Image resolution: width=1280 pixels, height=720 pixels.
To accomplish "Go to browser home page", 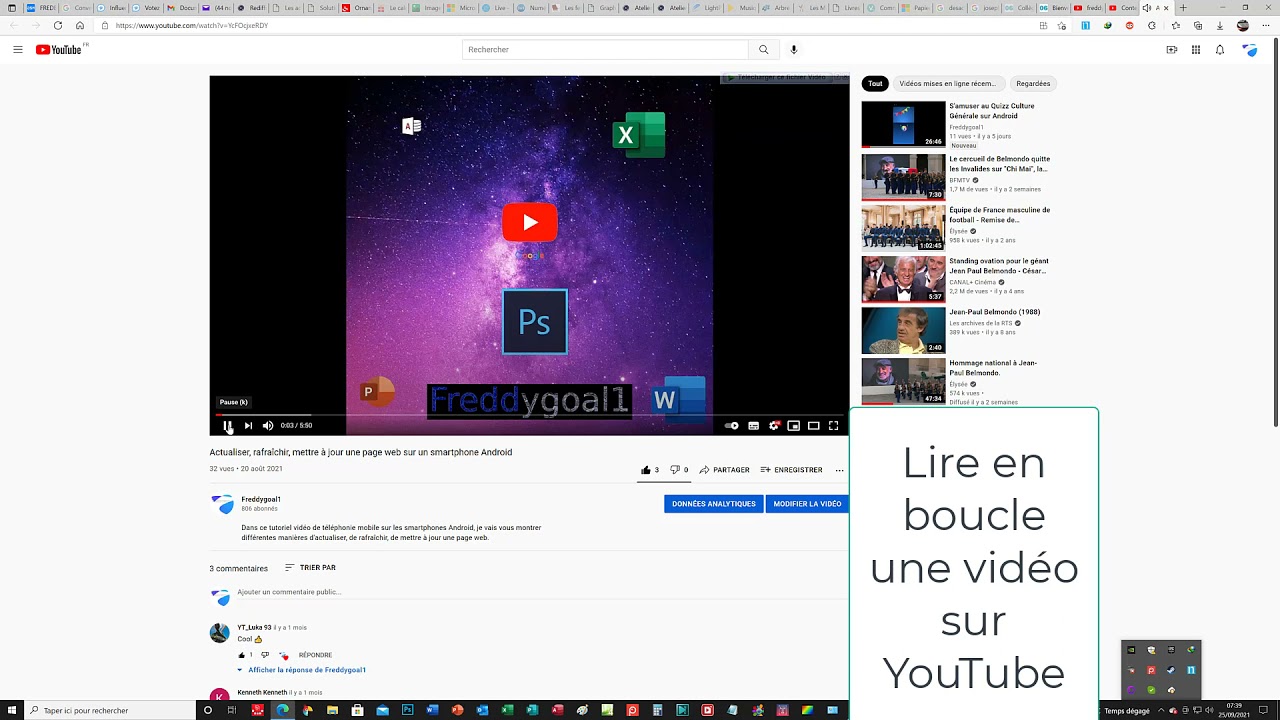I will pyautogui.click(x=80, y=26).
